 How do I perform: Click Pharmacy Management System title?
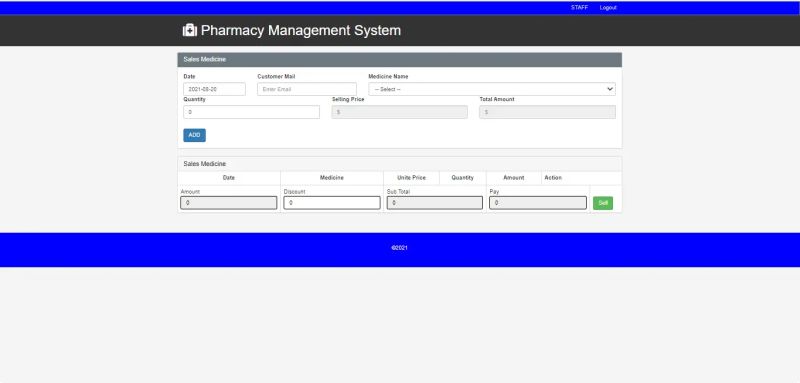301,31
